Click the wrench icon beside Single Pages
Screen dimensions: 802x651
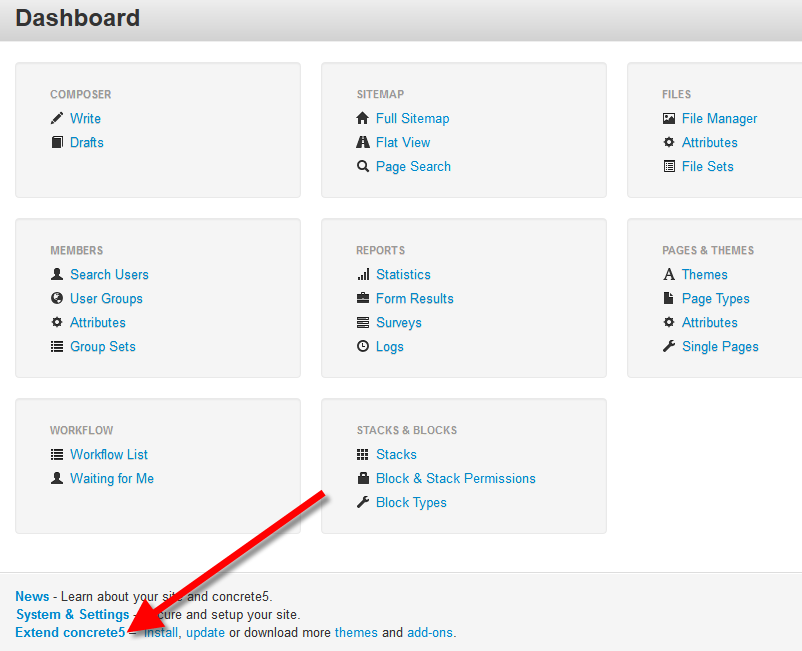coord(669,346)
